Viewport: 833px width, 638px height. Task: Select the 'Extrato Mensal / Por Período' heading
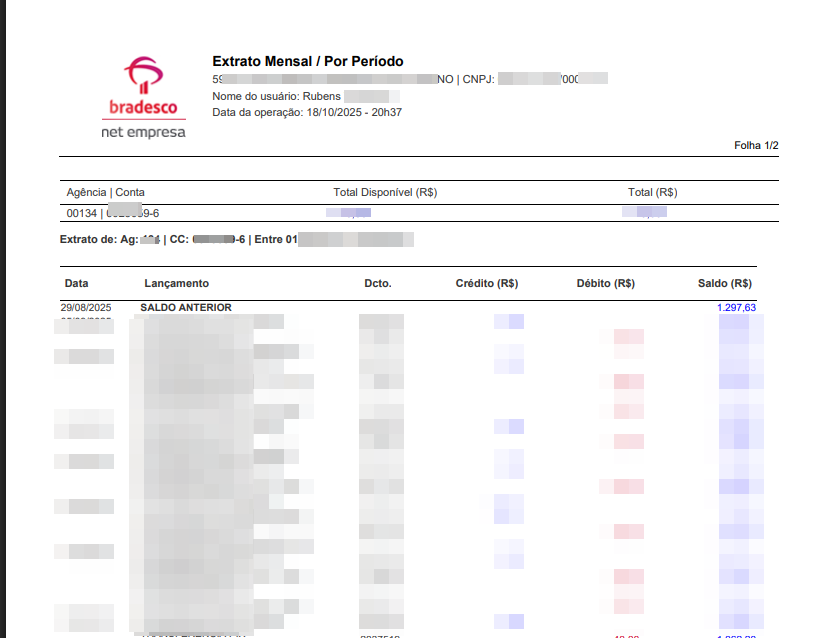(308, 62)
